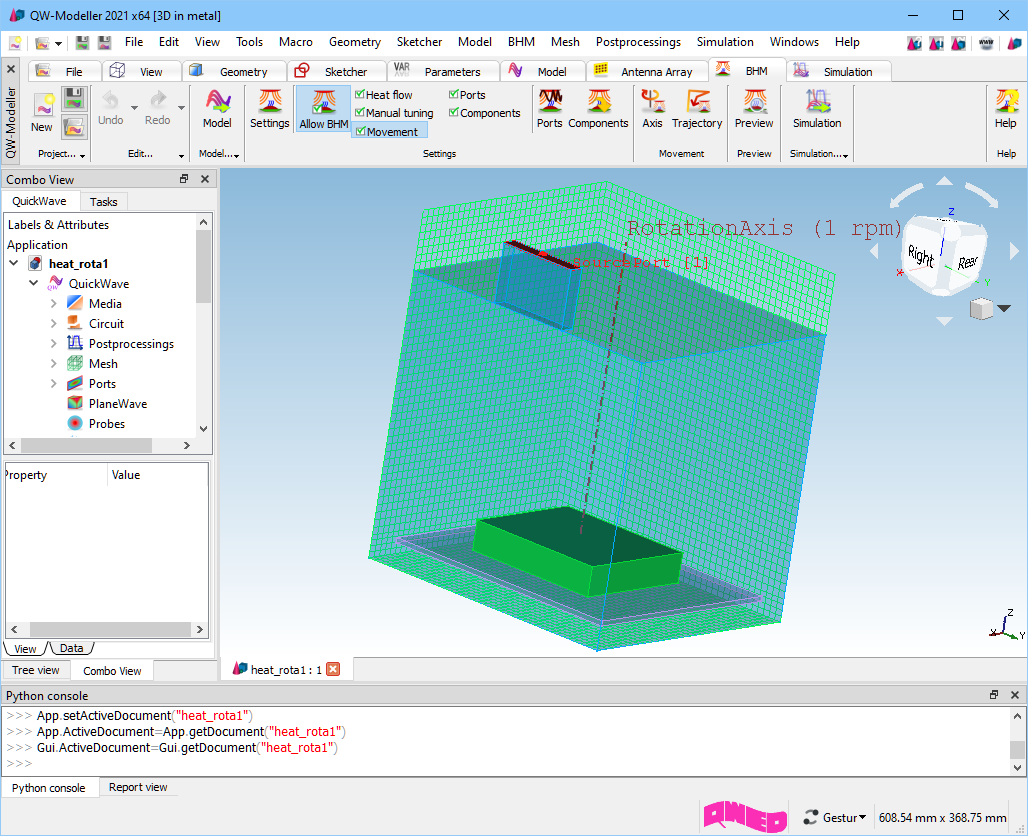Open the Sketcher menu
This screenshot has height=836, width=1028.
click(419, 42)
